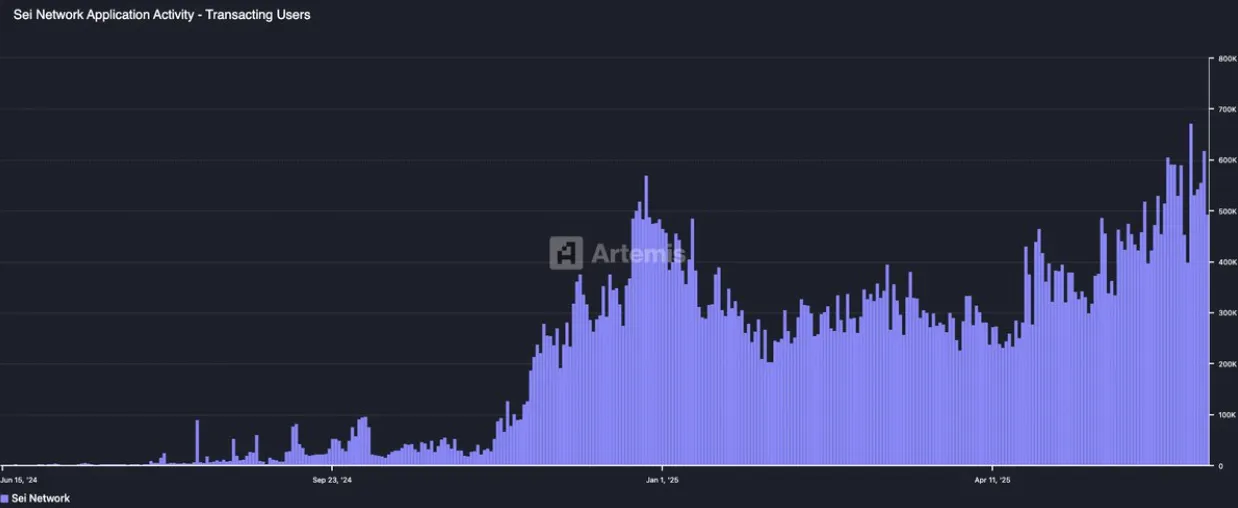Select the 500K y-axis label

1227,211
